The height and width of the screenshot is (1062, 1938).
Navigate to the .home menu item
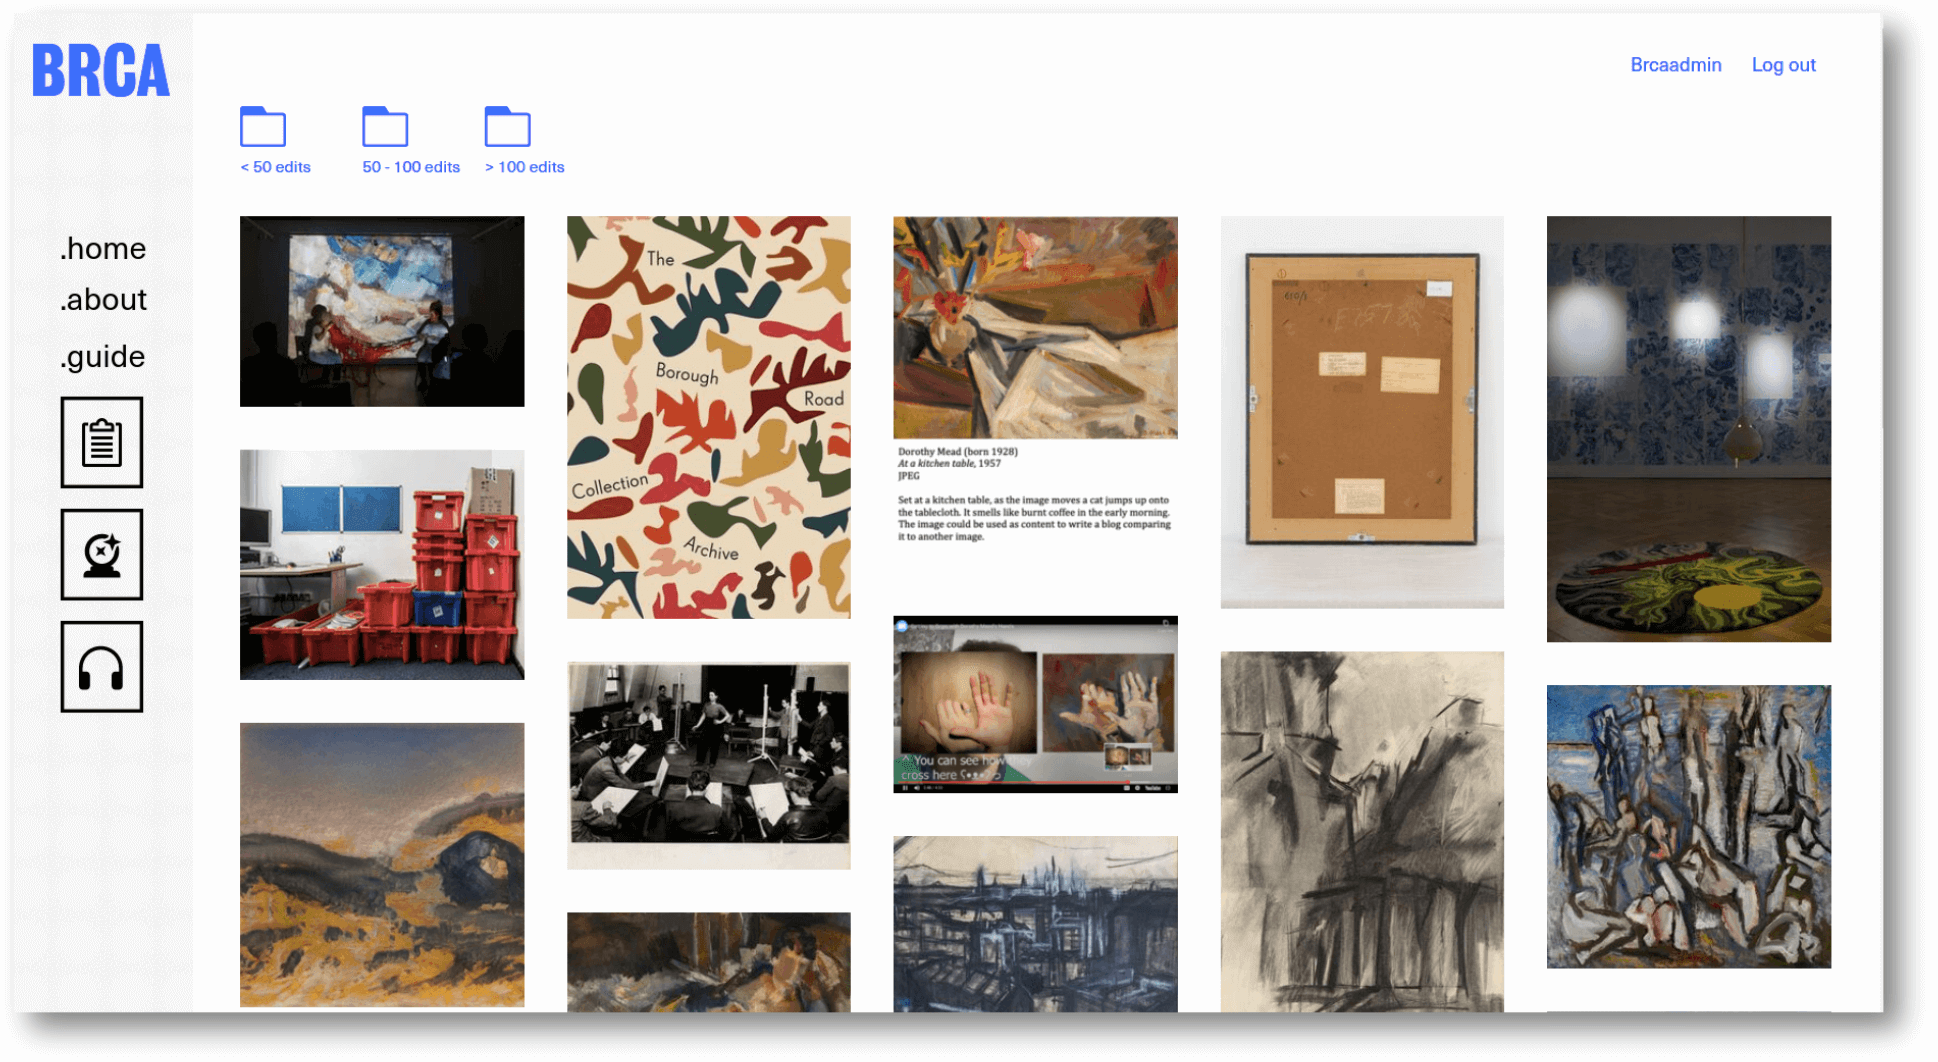(x=103, y=249)
